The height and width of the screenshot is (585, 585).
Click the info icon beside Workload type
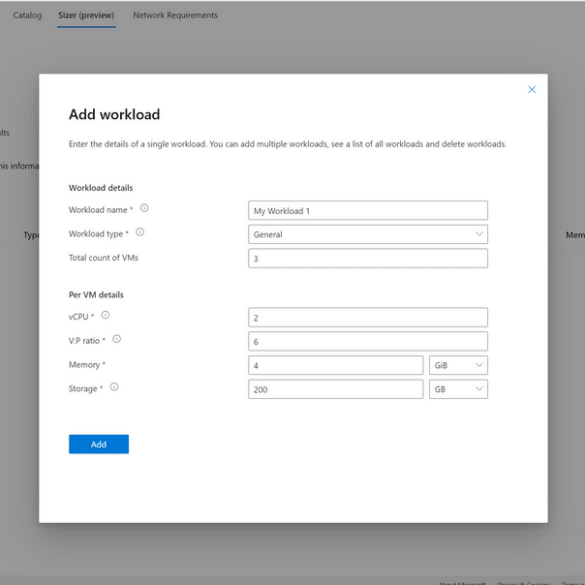pyautogui.click(x=140, y=232)
